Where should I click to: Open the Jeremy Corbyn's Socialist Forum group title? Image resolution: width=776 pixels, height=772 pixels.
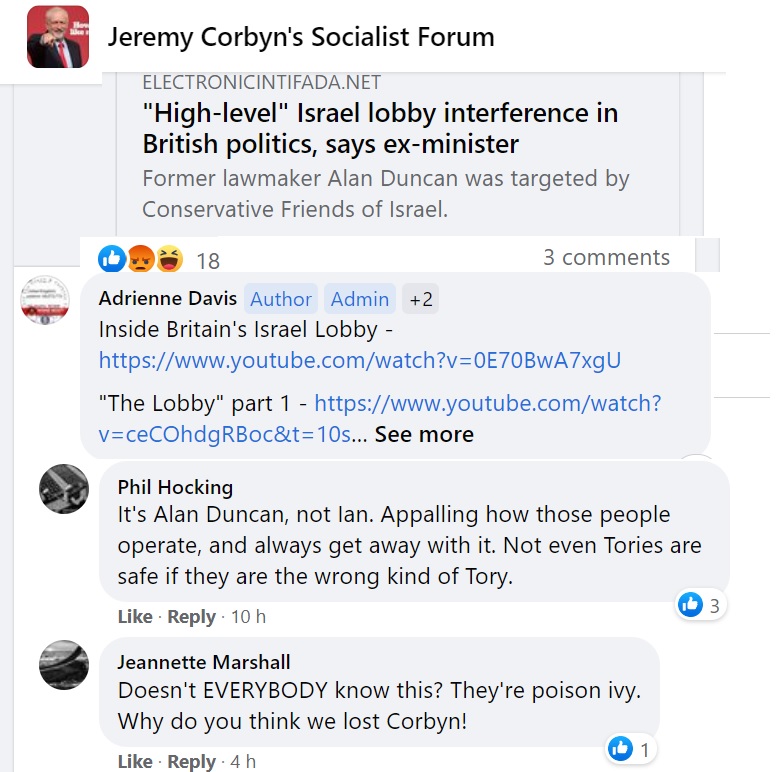301,38
